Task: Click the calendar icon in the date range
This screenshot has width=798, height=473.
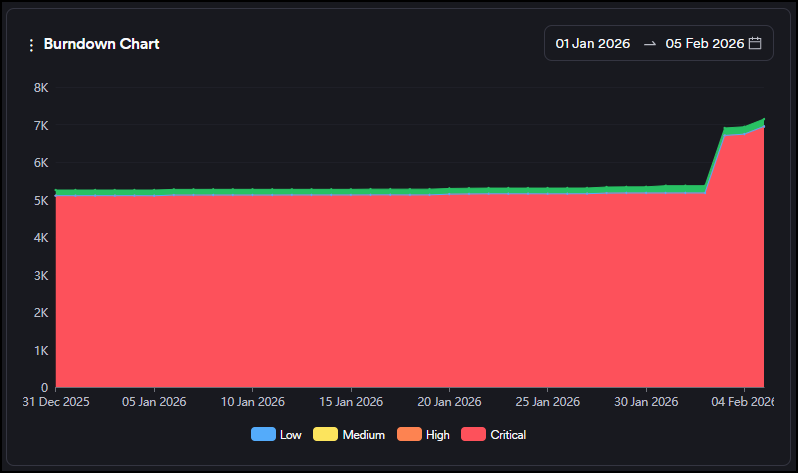Action: tap(756, 43)
